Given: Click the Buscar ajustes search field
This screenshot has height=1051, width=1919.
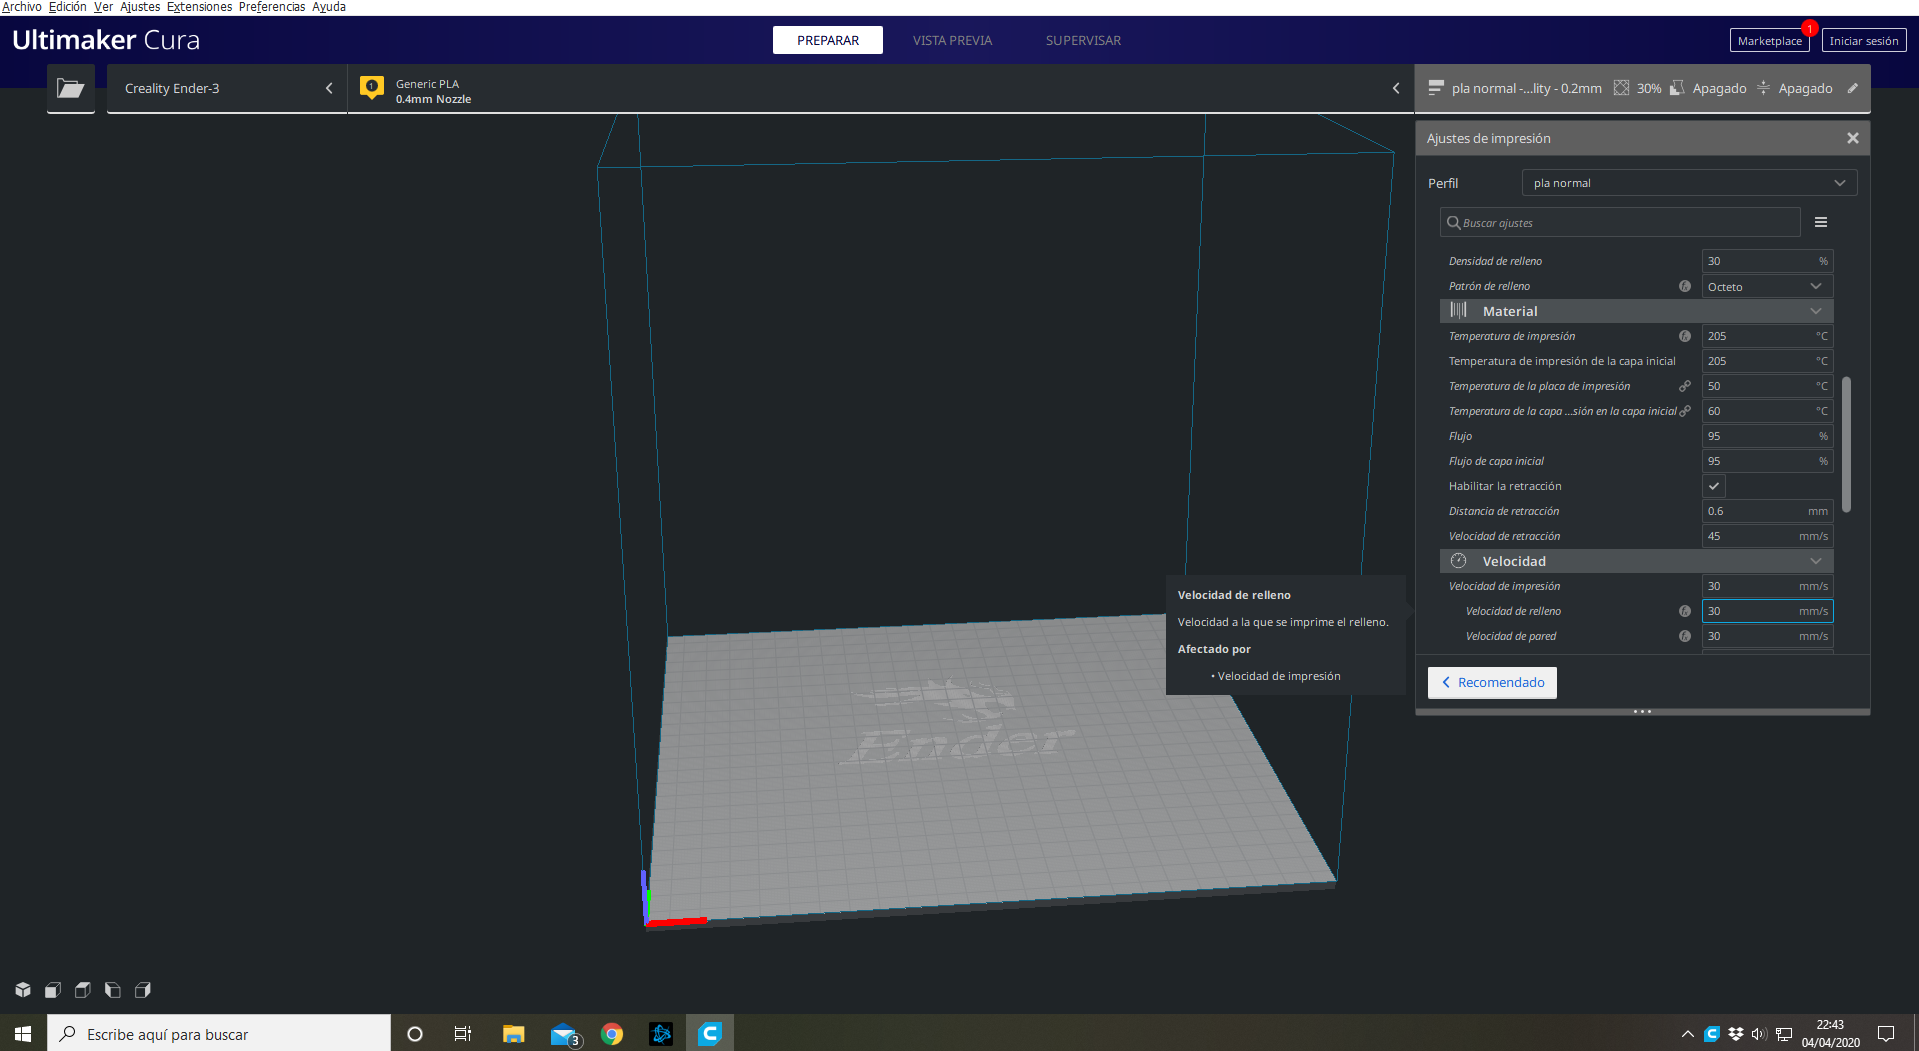Looking at the screenshot, I should [1620, 222].
